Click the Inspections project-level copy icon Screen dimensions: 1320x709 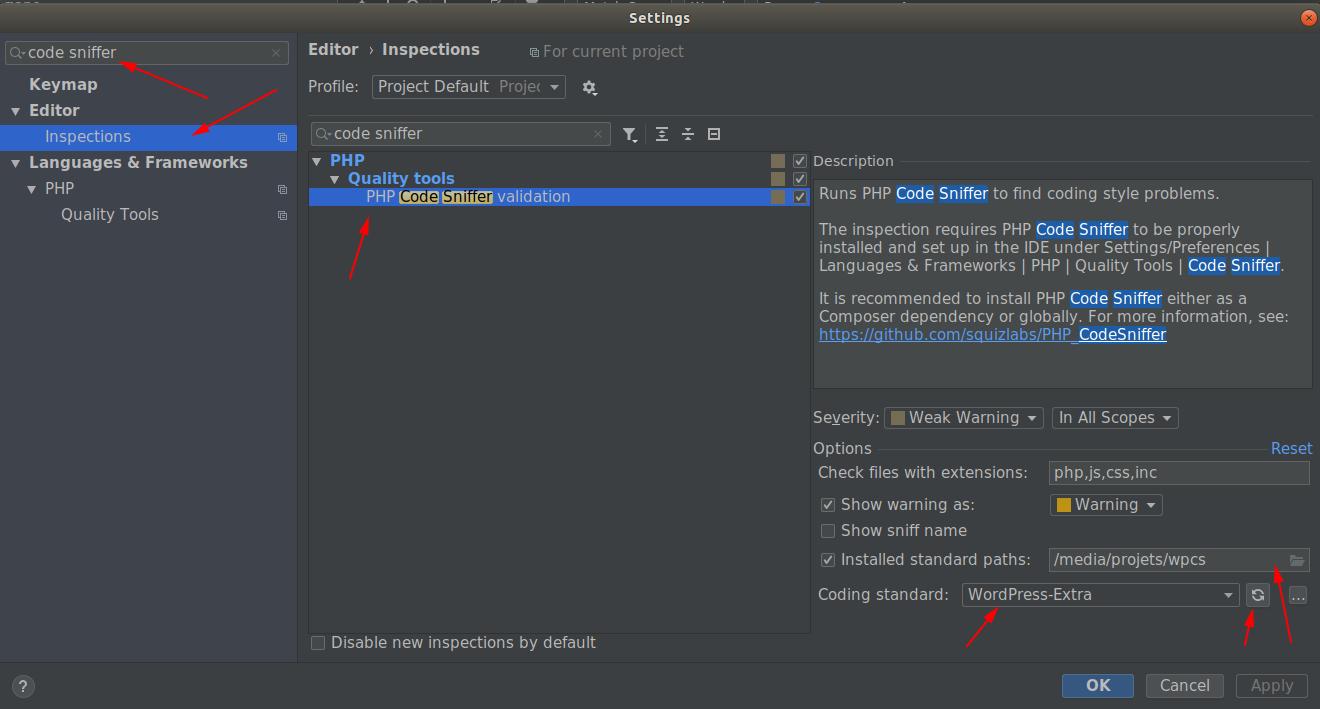[282, 137]
